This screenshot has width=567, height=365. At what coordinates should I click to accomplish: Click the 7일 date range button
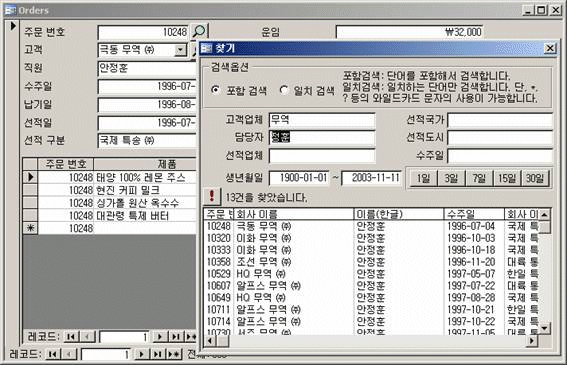pyautogui.click(x=479, y=178)
